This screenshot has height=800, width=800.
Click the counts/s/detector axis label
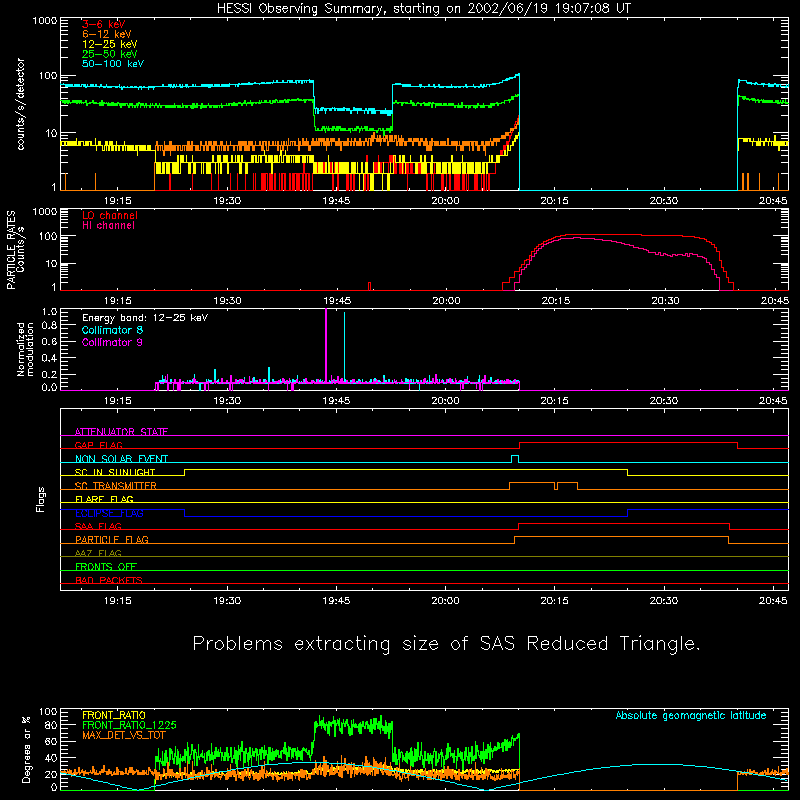pyautogui.click(x=21, y=104)
